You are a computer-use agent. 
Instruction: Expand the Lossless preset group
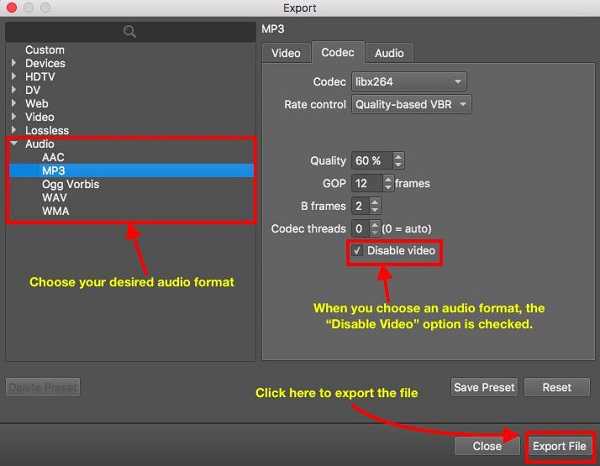14,130
